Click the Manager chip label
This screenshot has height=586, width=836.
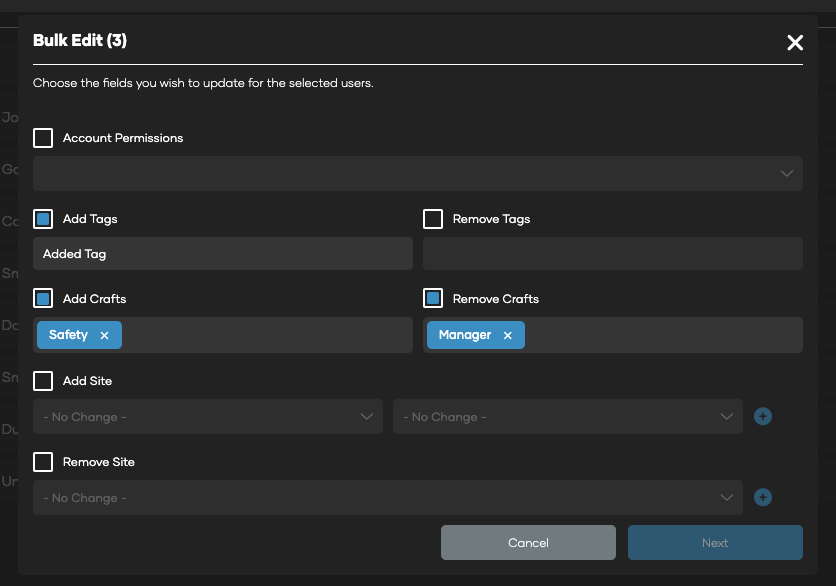click(x=465, y=335)
